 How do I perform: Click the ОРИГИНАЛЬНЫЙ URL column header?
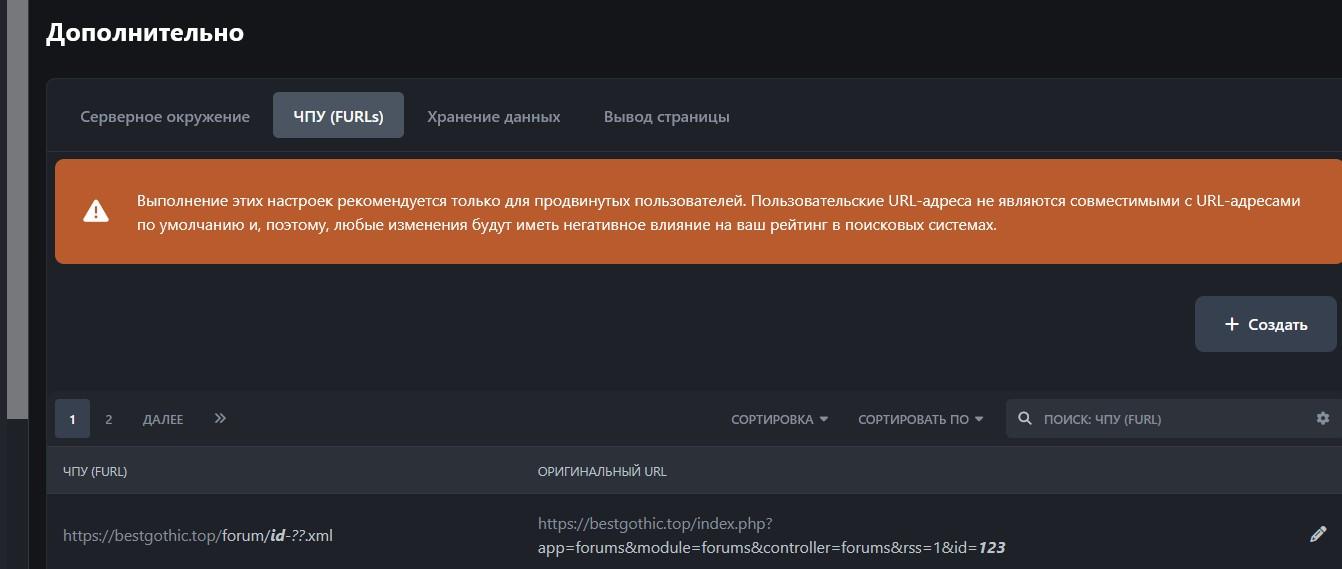[602, 471]
